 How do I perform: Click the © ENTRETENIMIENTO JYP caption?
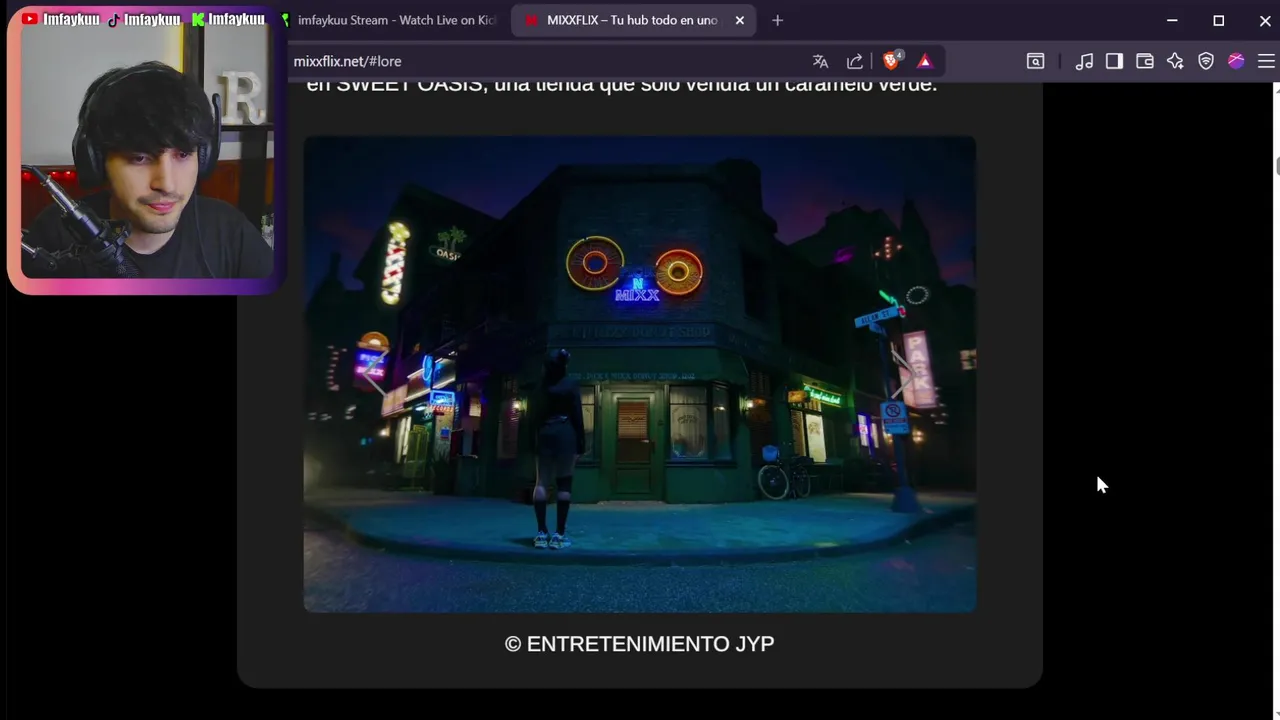640,644
